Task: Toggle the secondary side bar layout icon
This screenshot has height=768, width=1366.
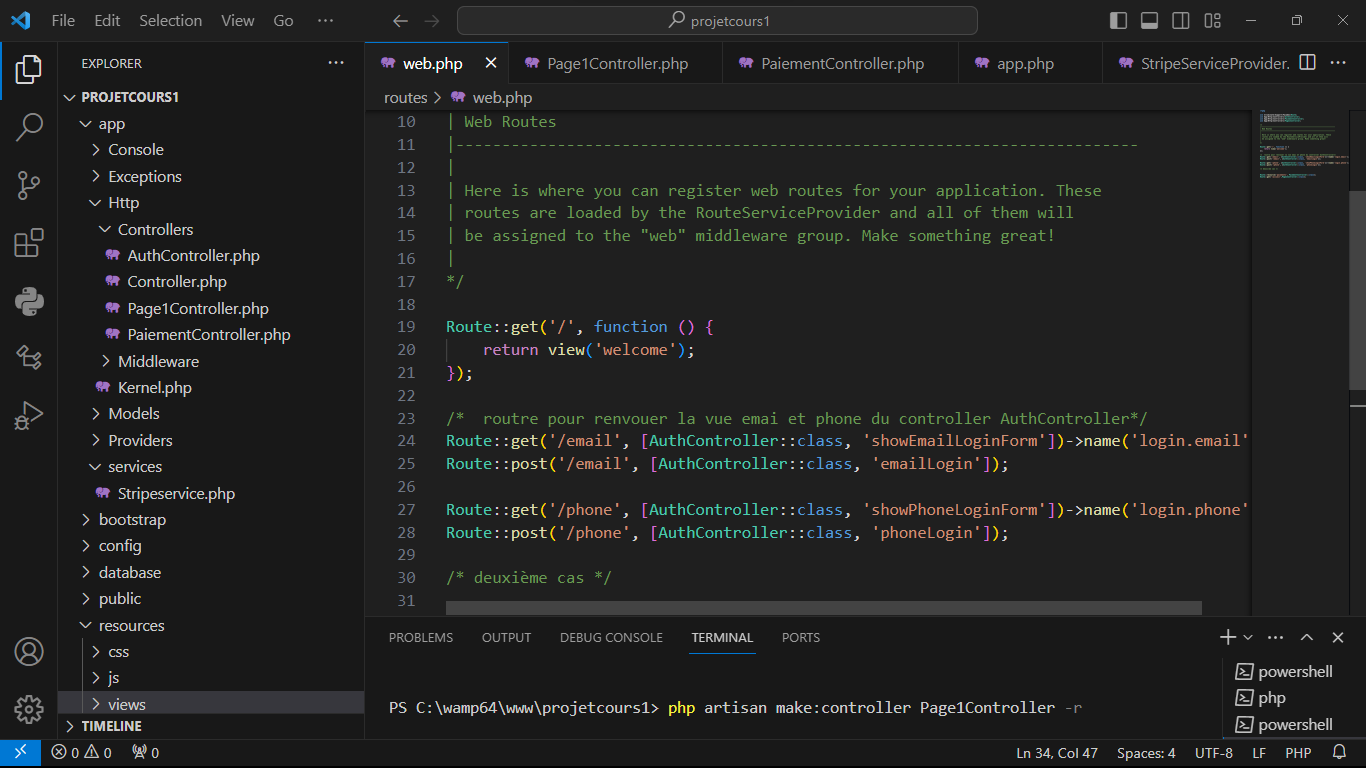Action: click(x=1181, y=21)
